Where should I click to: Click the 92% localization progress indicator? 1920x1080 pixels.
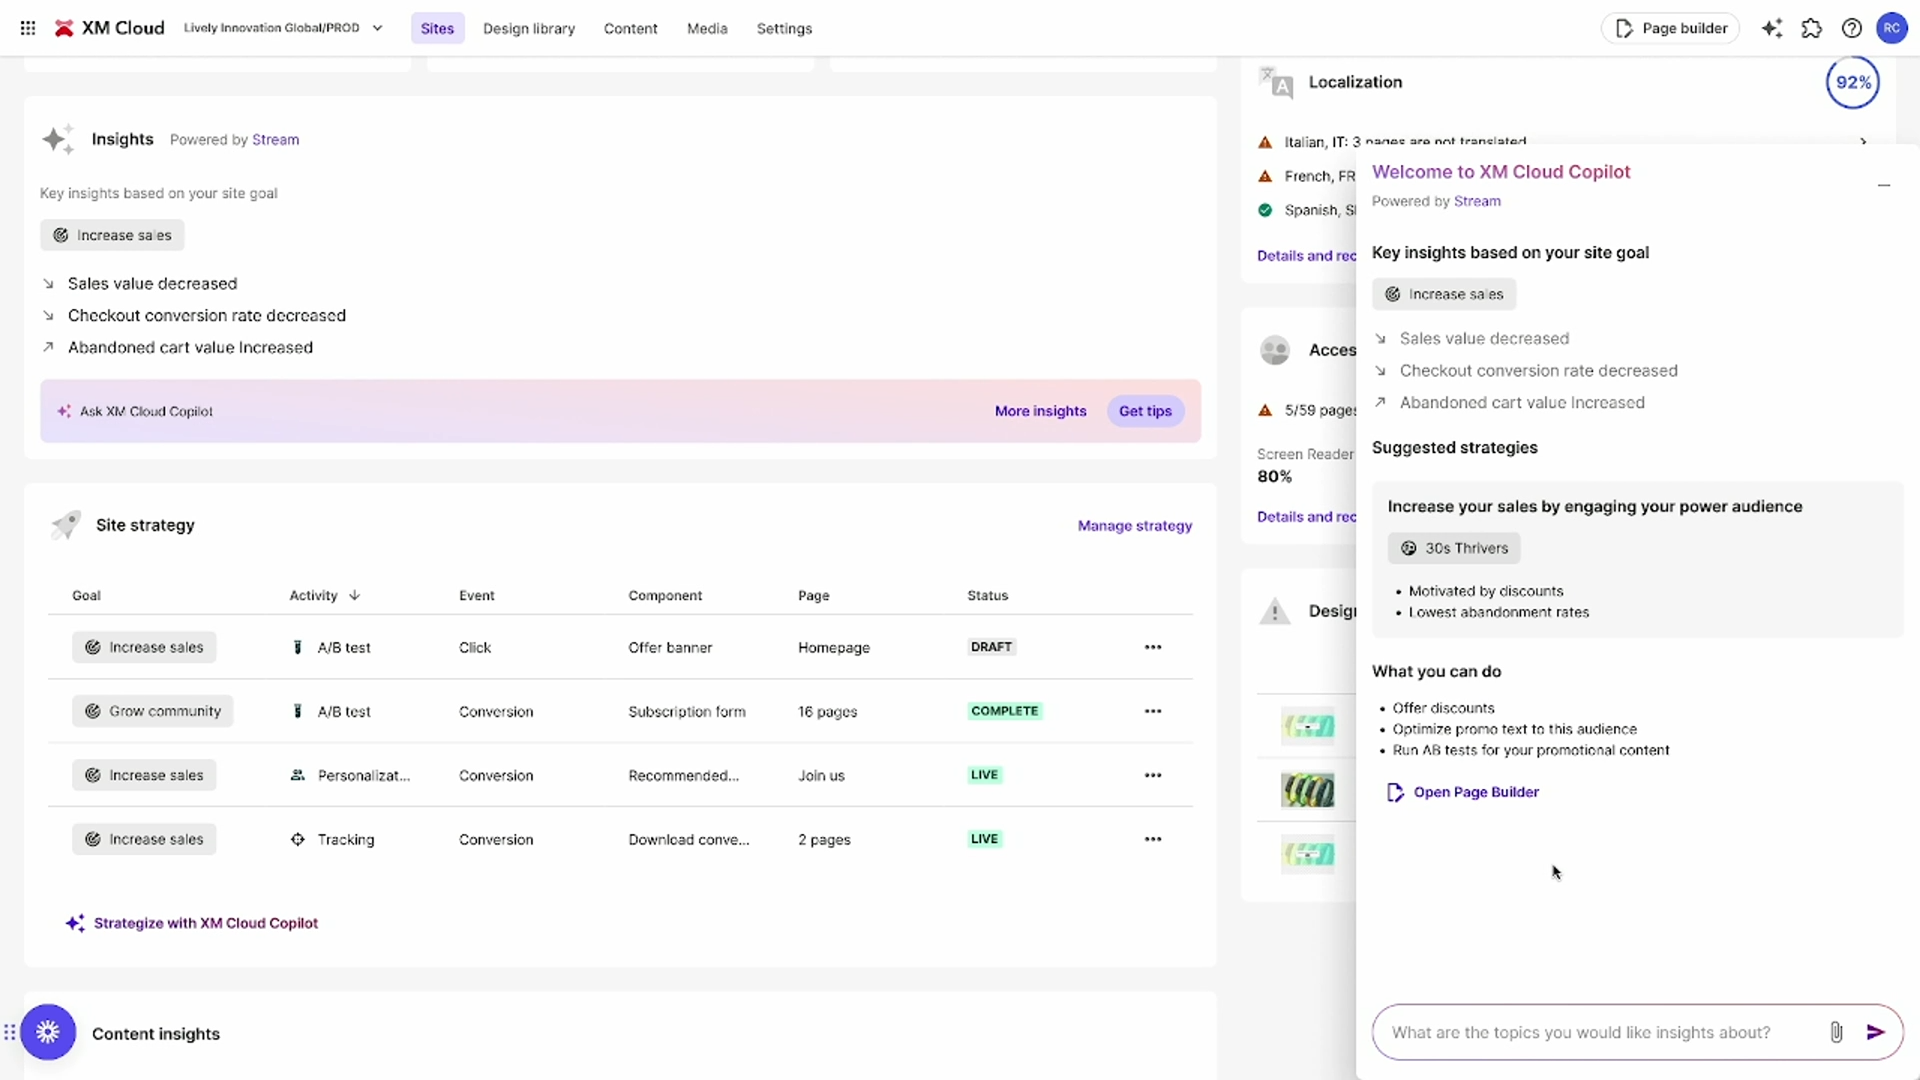coord(1853,82)
